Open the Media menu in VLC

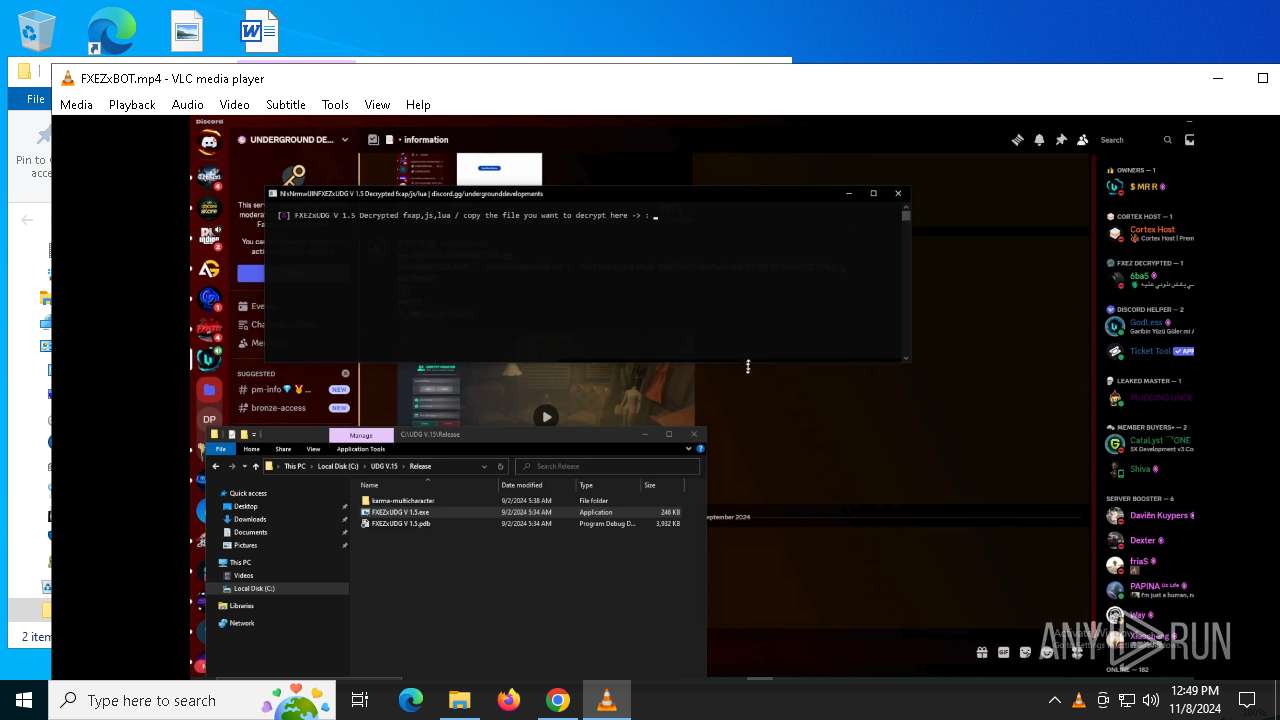76,105
